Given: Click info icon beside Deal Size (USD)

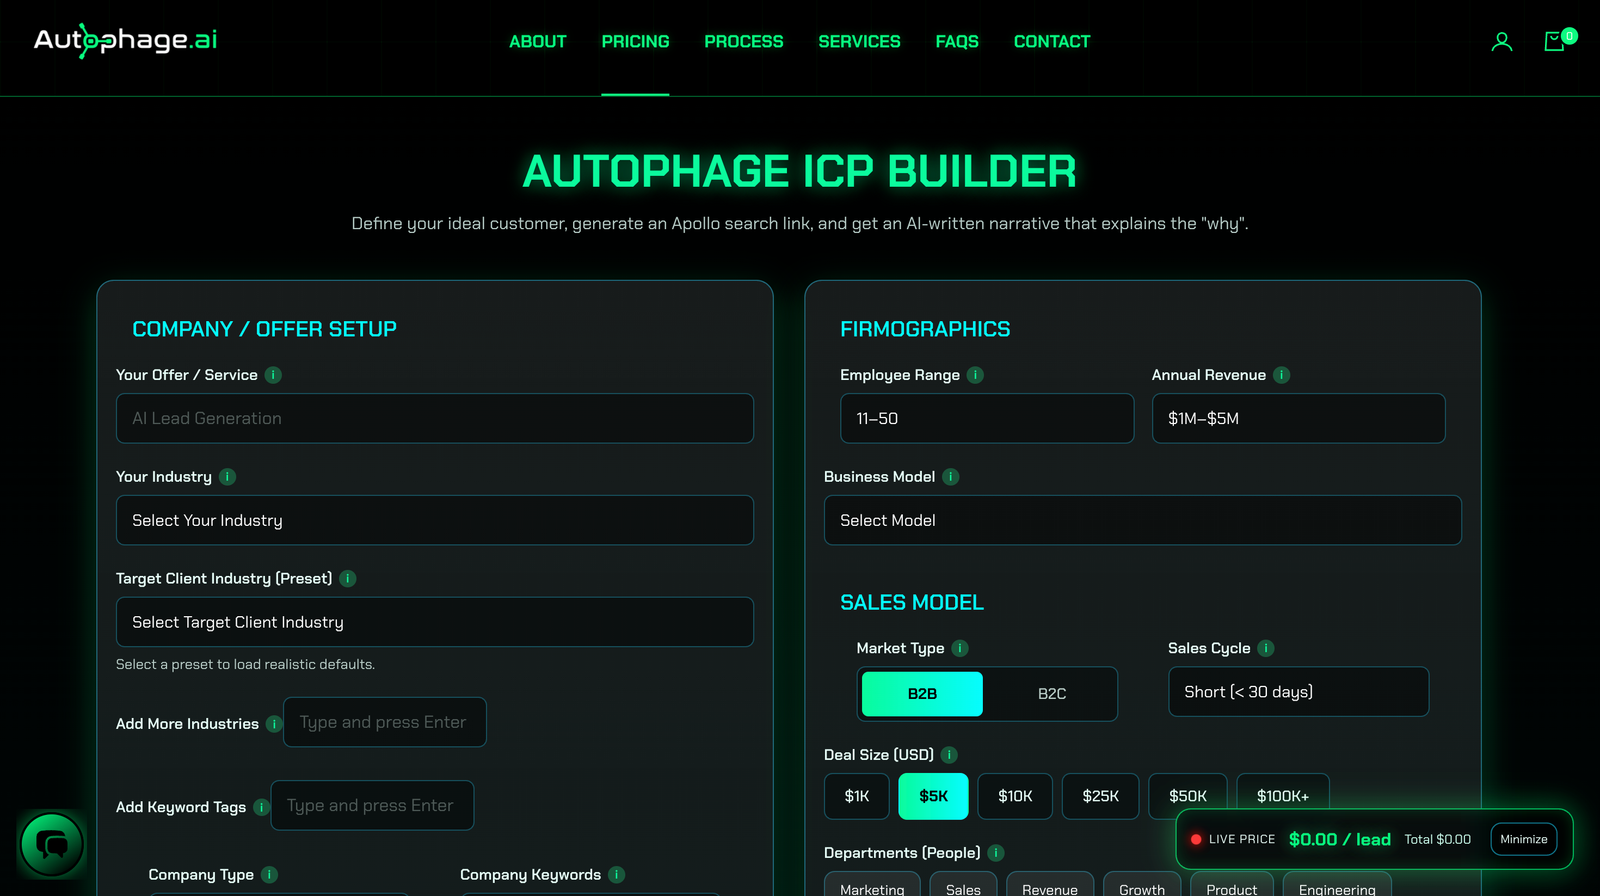Looking at the screenshot, I should click(x=950, y=755).
